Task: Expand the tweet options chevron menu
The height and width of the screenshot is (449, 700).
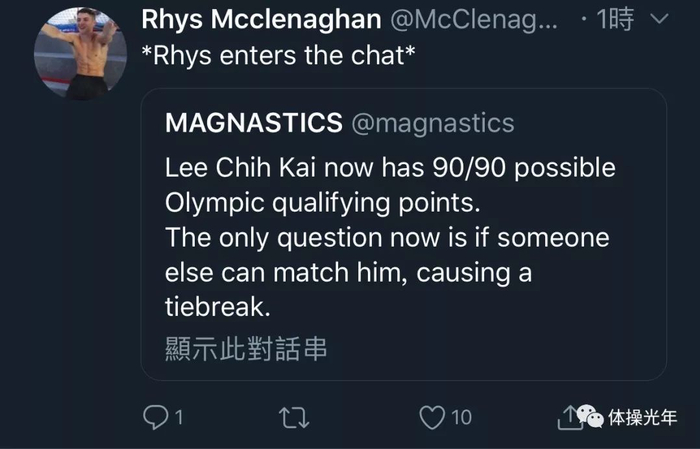Action: [x=659, y=18]
